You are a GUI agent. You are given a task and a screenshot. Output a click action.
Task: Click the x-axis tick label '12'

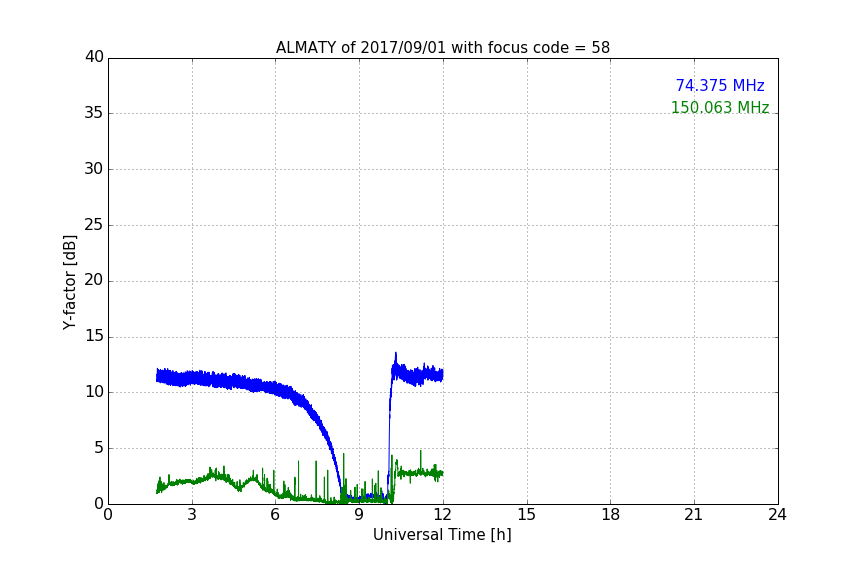(443, 515)
